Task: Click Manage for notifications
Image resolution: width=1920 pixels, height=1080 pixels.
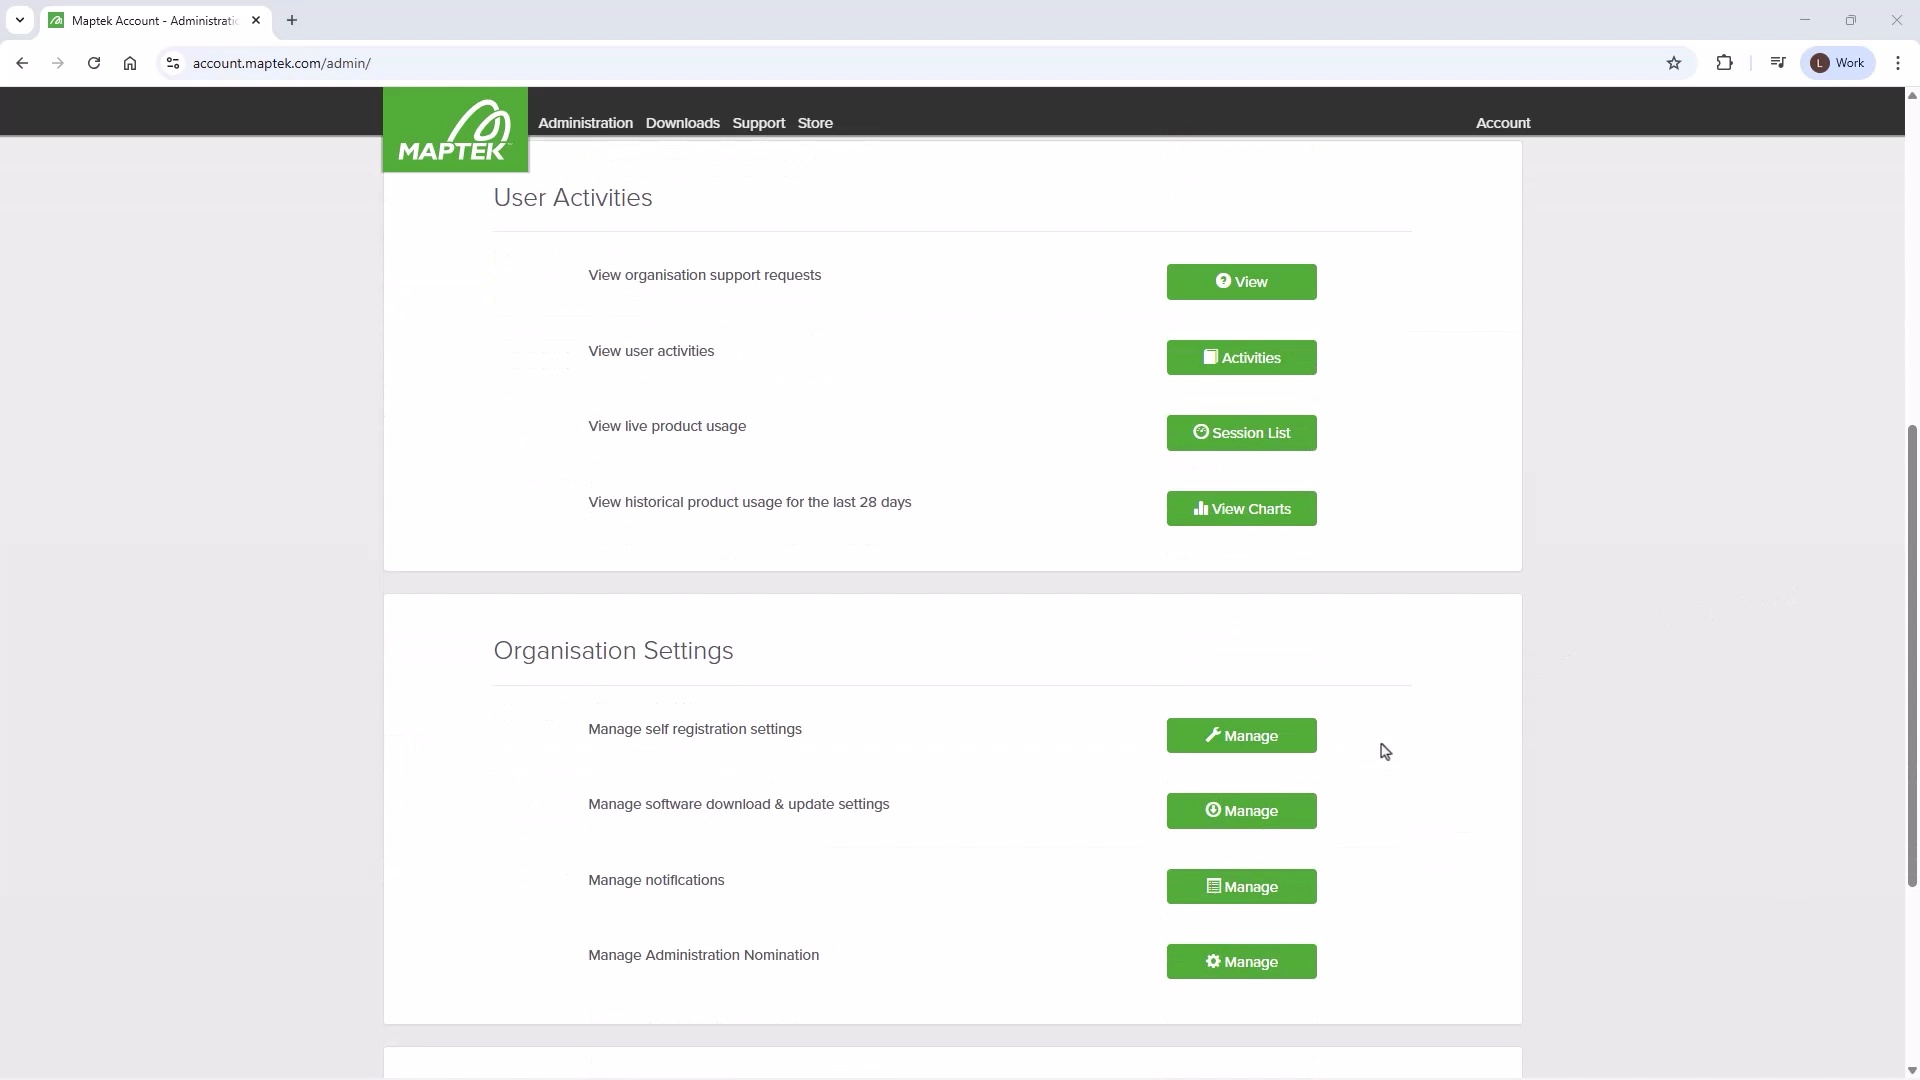Action: 1241,887
